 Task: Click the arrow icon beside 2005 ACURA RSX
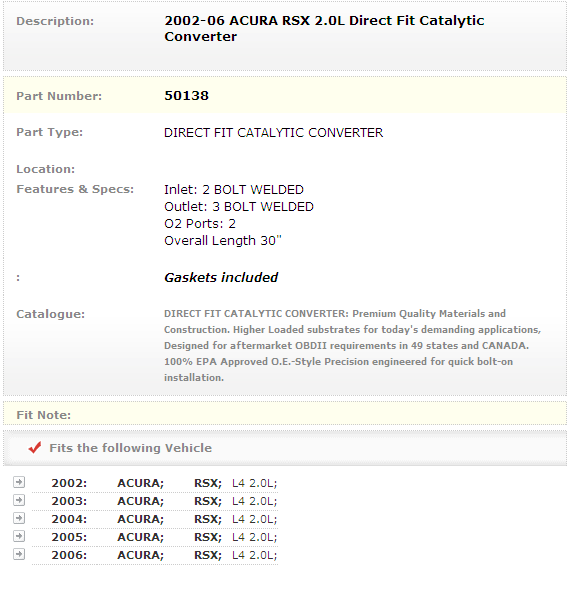click(19, 536)
